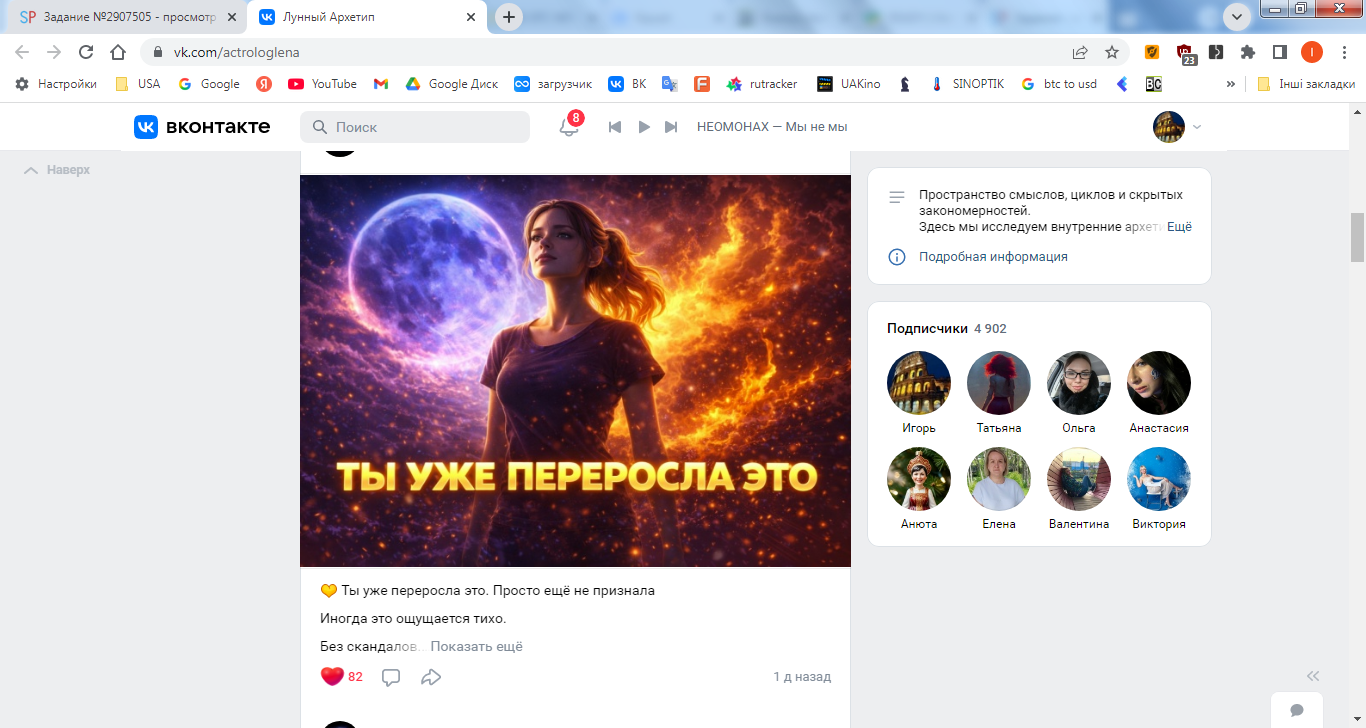
Task: Skip to previous track in VK player
Action: [x=615, y=127]
